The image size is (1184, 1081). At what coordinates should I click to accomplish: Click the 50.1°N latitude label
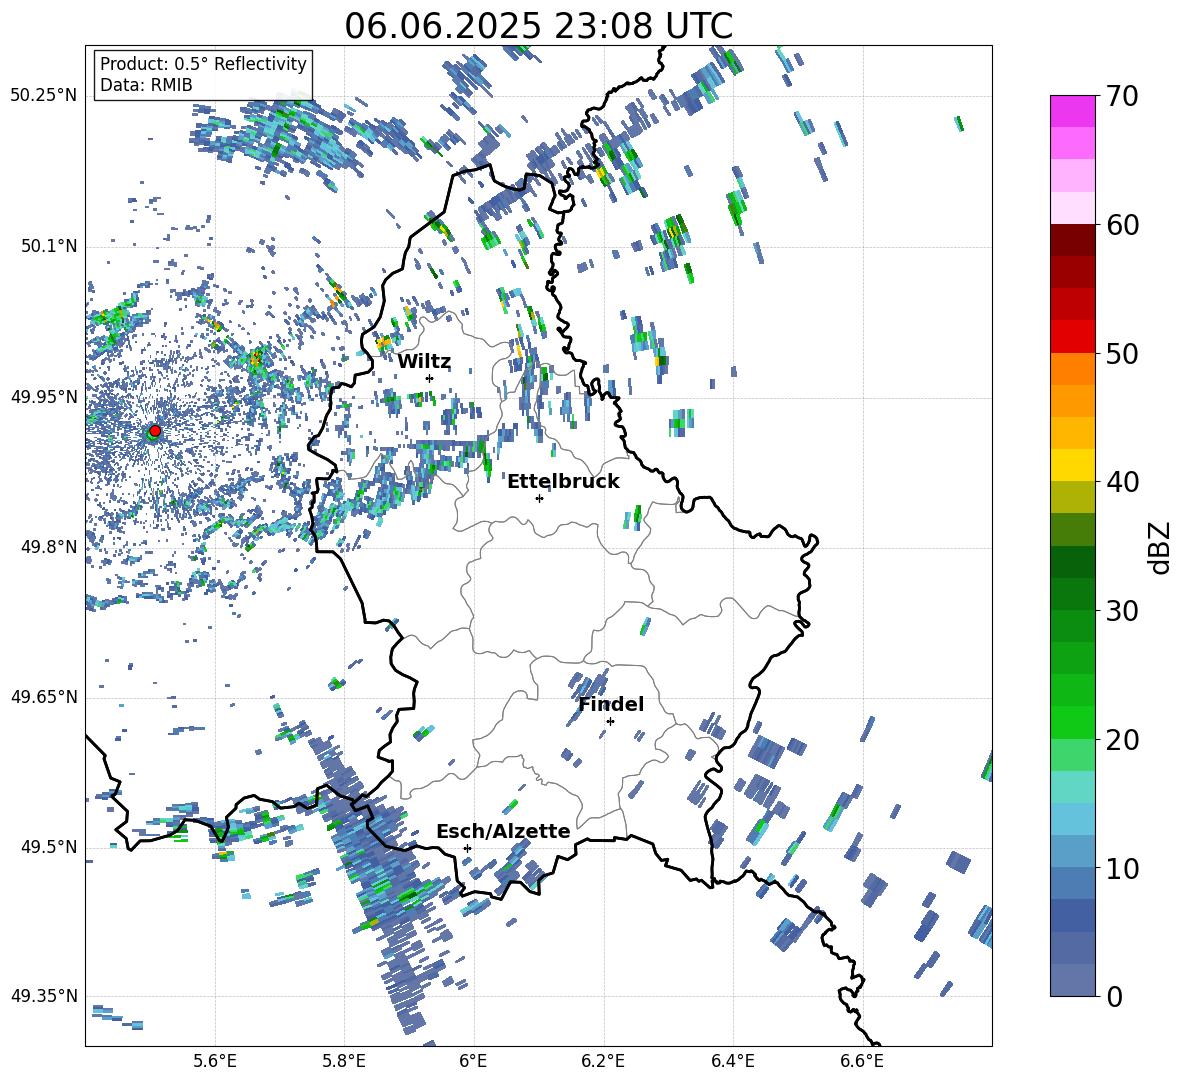(x=48, y=246)
